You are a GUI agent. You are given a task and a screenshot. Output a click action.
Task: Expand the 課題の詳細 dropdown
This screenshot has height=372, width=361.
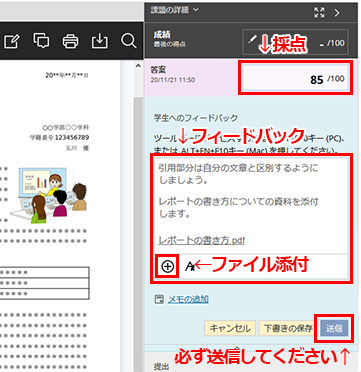click(175, 10)
